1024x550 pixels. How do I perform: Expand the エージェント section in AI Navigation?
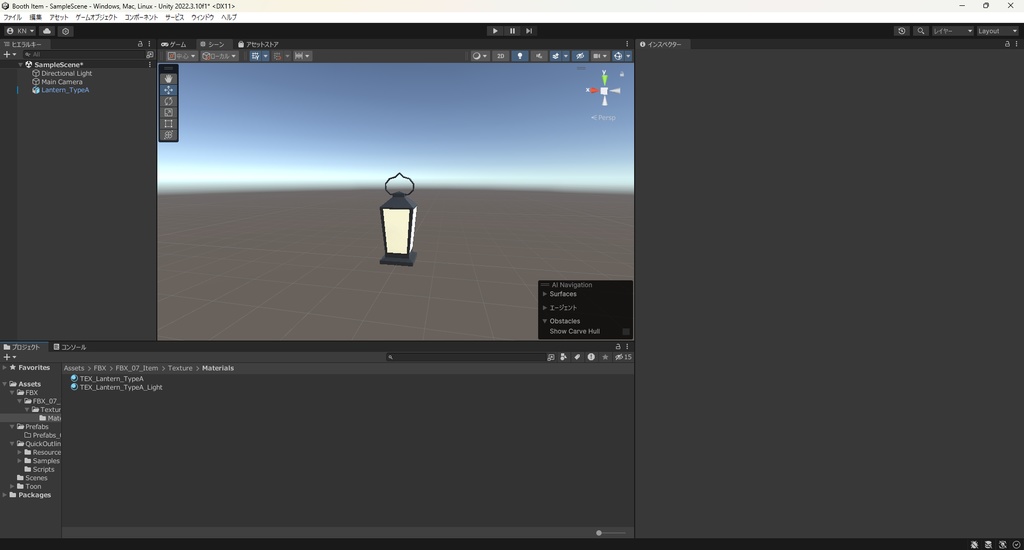(545, 308)
